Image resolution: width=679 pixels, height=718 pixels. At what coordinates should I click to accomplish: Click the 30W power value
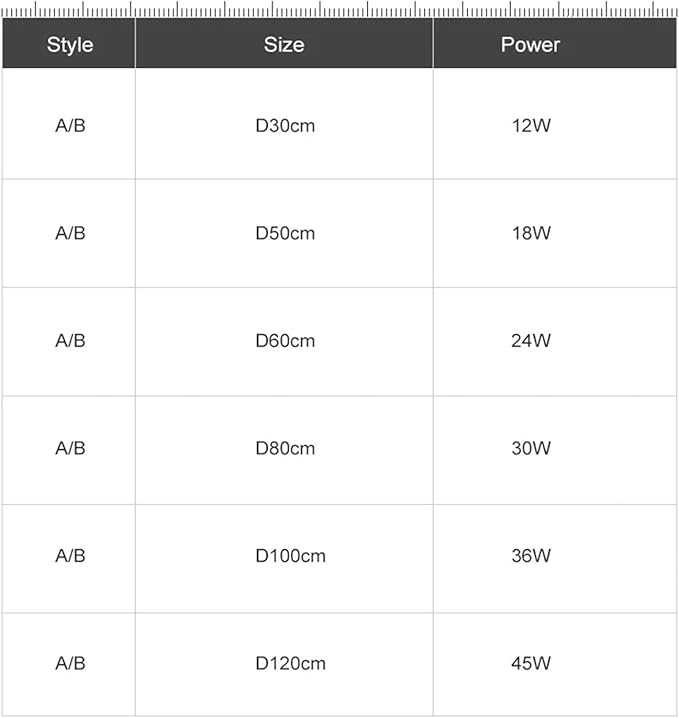tap(531, 448)
